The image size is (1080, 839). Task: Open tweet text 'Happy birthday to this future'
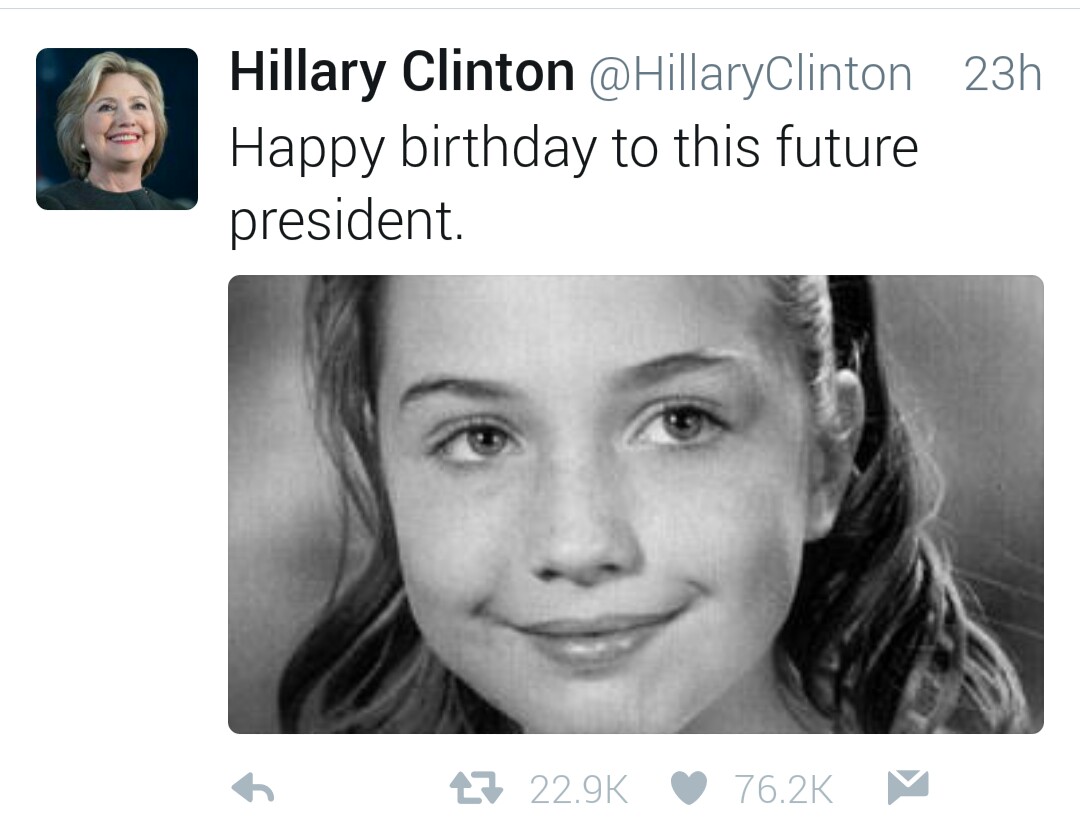573,148
